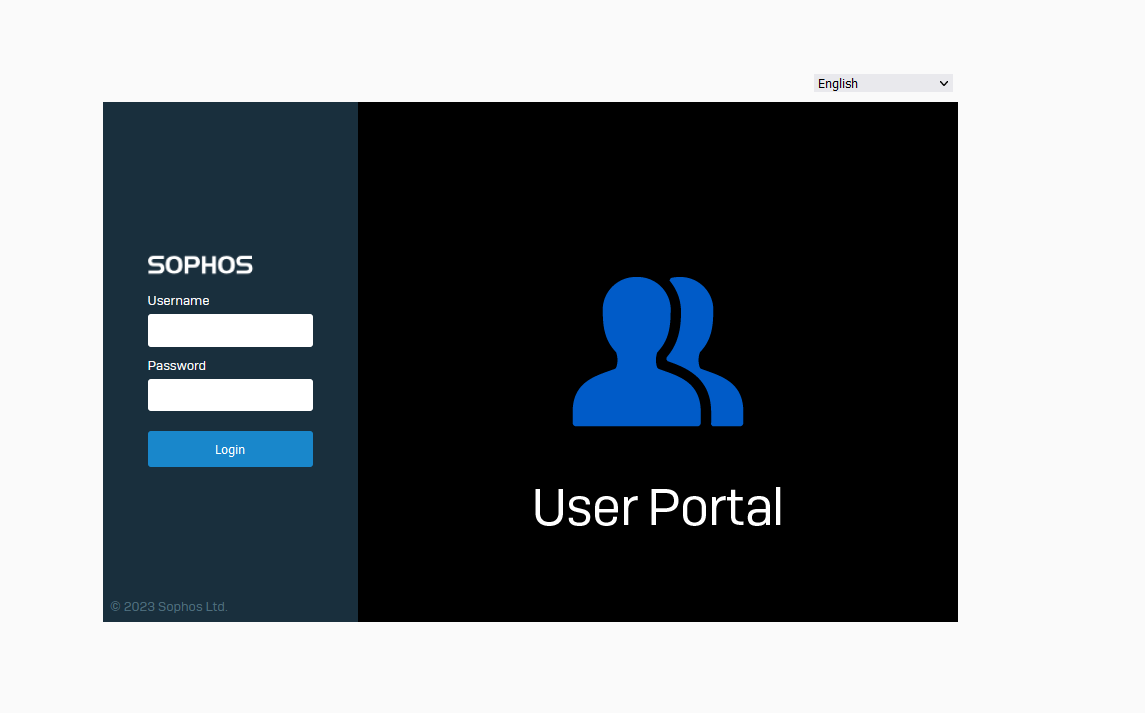Image resolution: width=1145 pixels, height=713 pixels.
Task: Open the English language dropdown
Action: tap(883, 83)
